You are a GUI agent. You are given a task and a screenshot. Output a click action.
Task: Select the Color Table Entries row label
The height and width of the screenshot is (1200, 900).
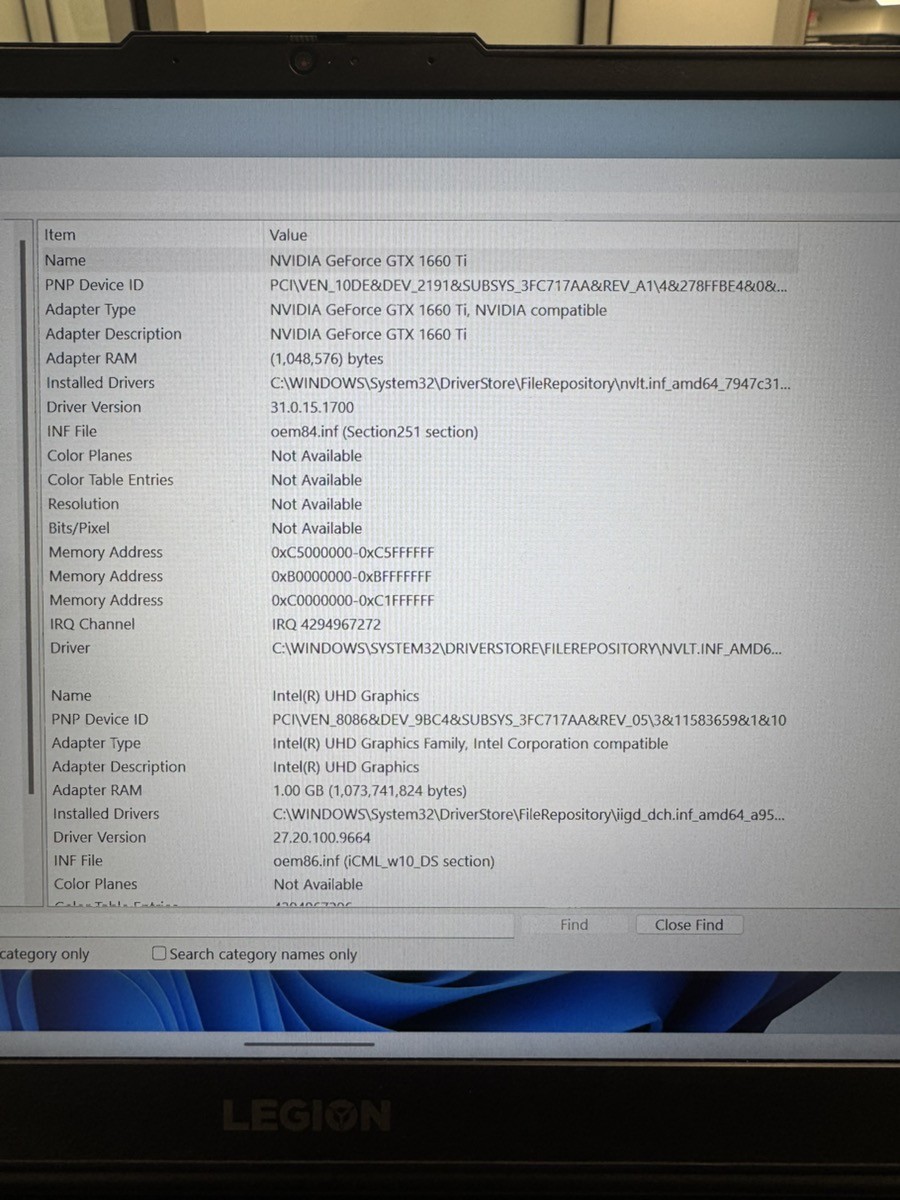pyautogui.click(x=110, y=480)
